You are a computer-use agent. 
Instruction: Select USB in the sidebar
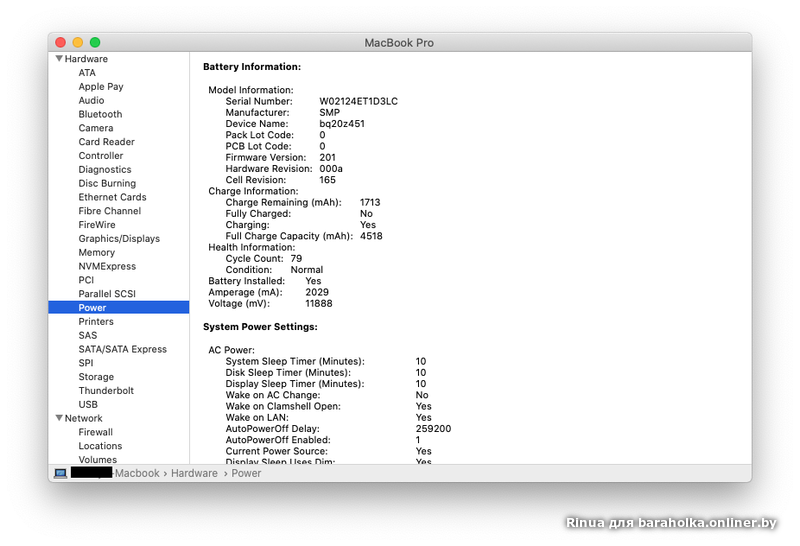tap(88, 404)
